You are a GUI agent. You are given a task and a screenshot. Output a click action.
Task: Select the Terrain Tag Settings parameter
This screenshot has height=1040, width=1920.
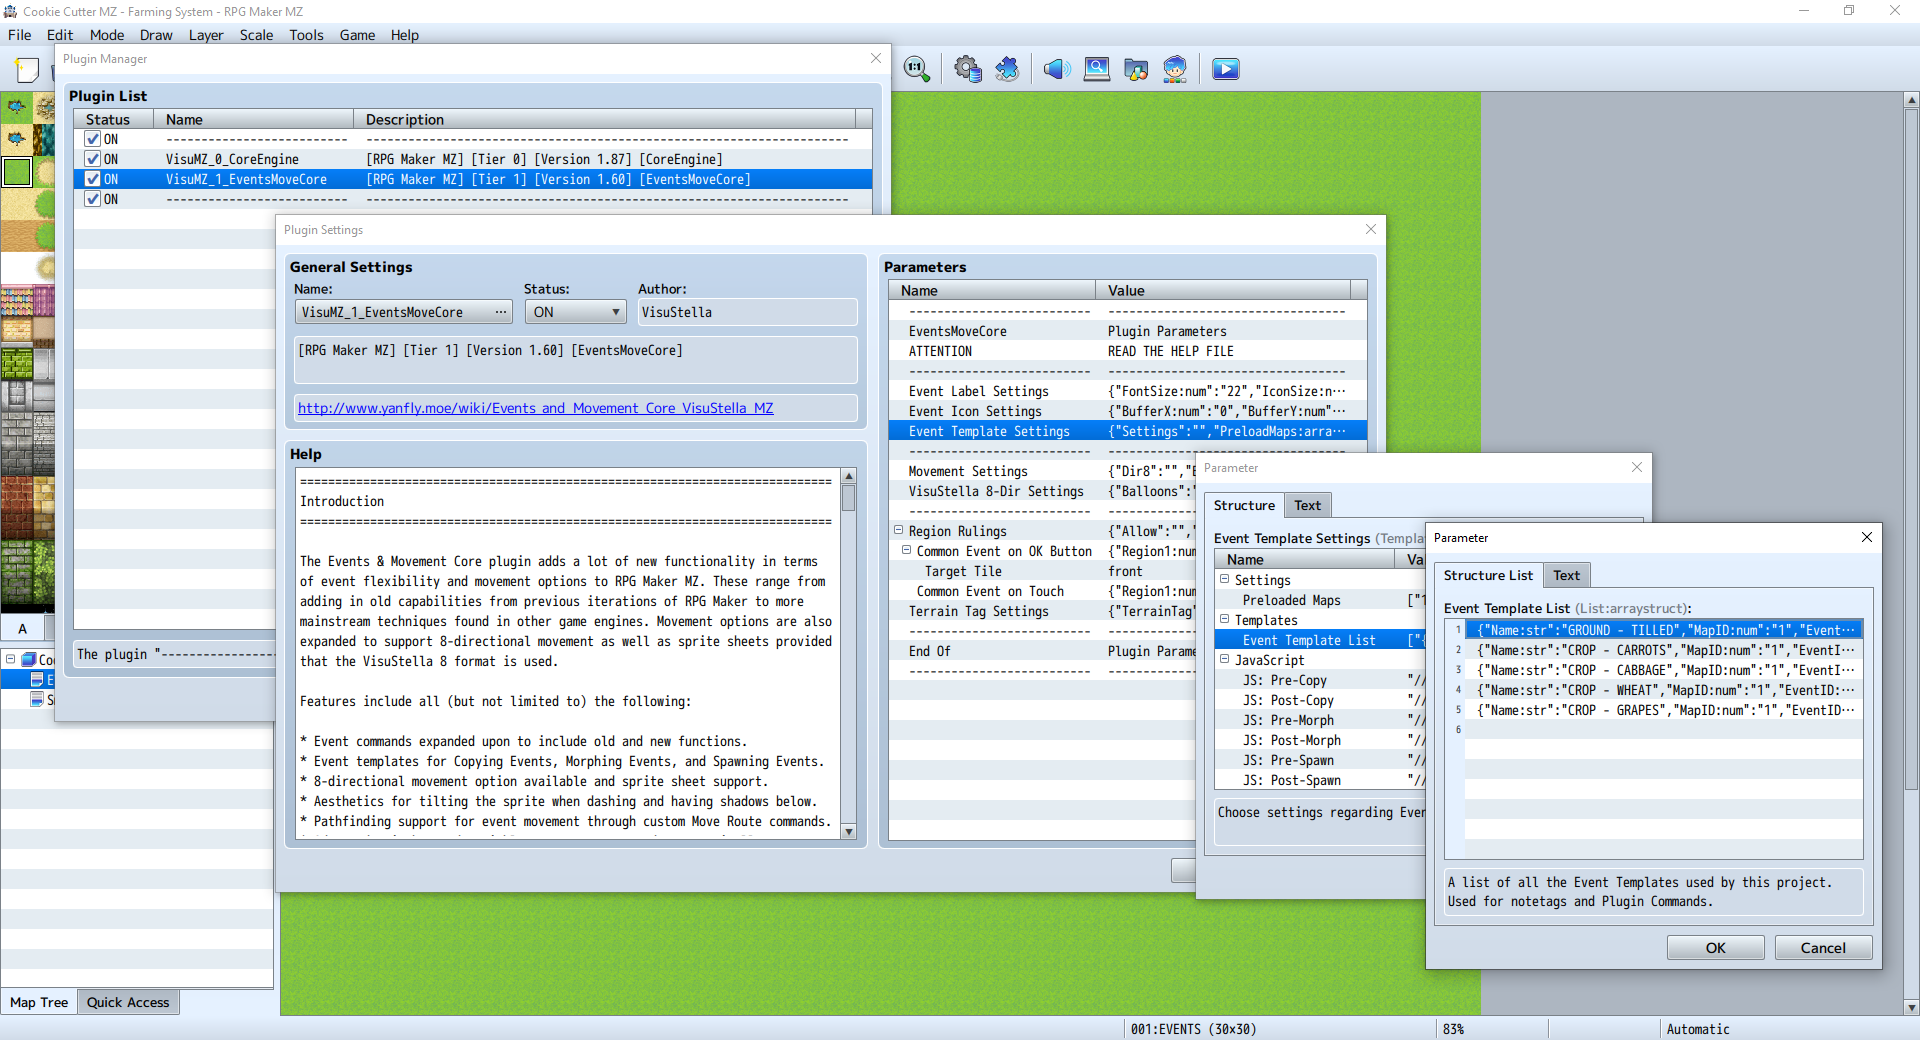[x=1043, y=611]
